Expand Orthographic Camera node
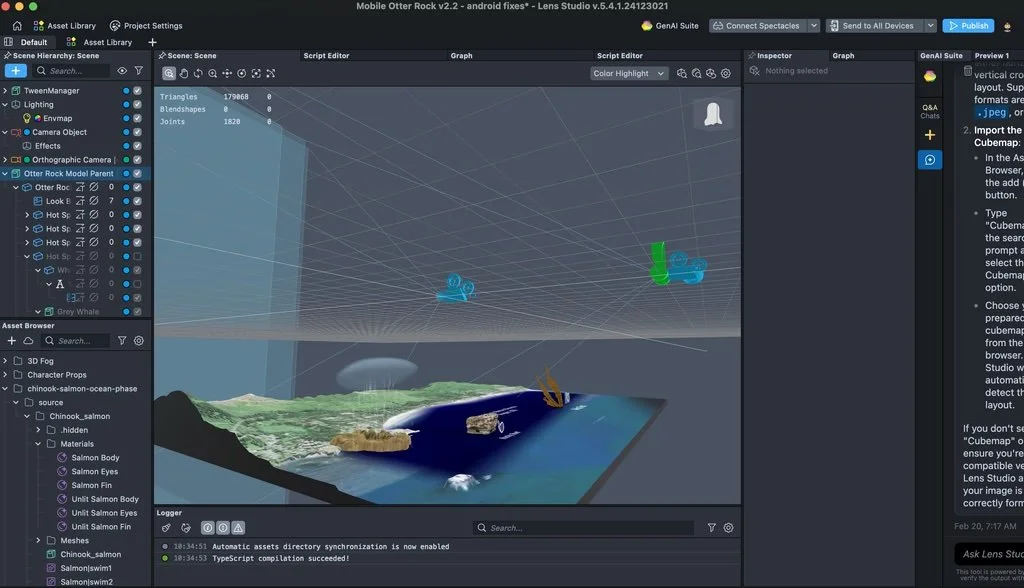Screen dimensions: 1024x588 (5, 159)
